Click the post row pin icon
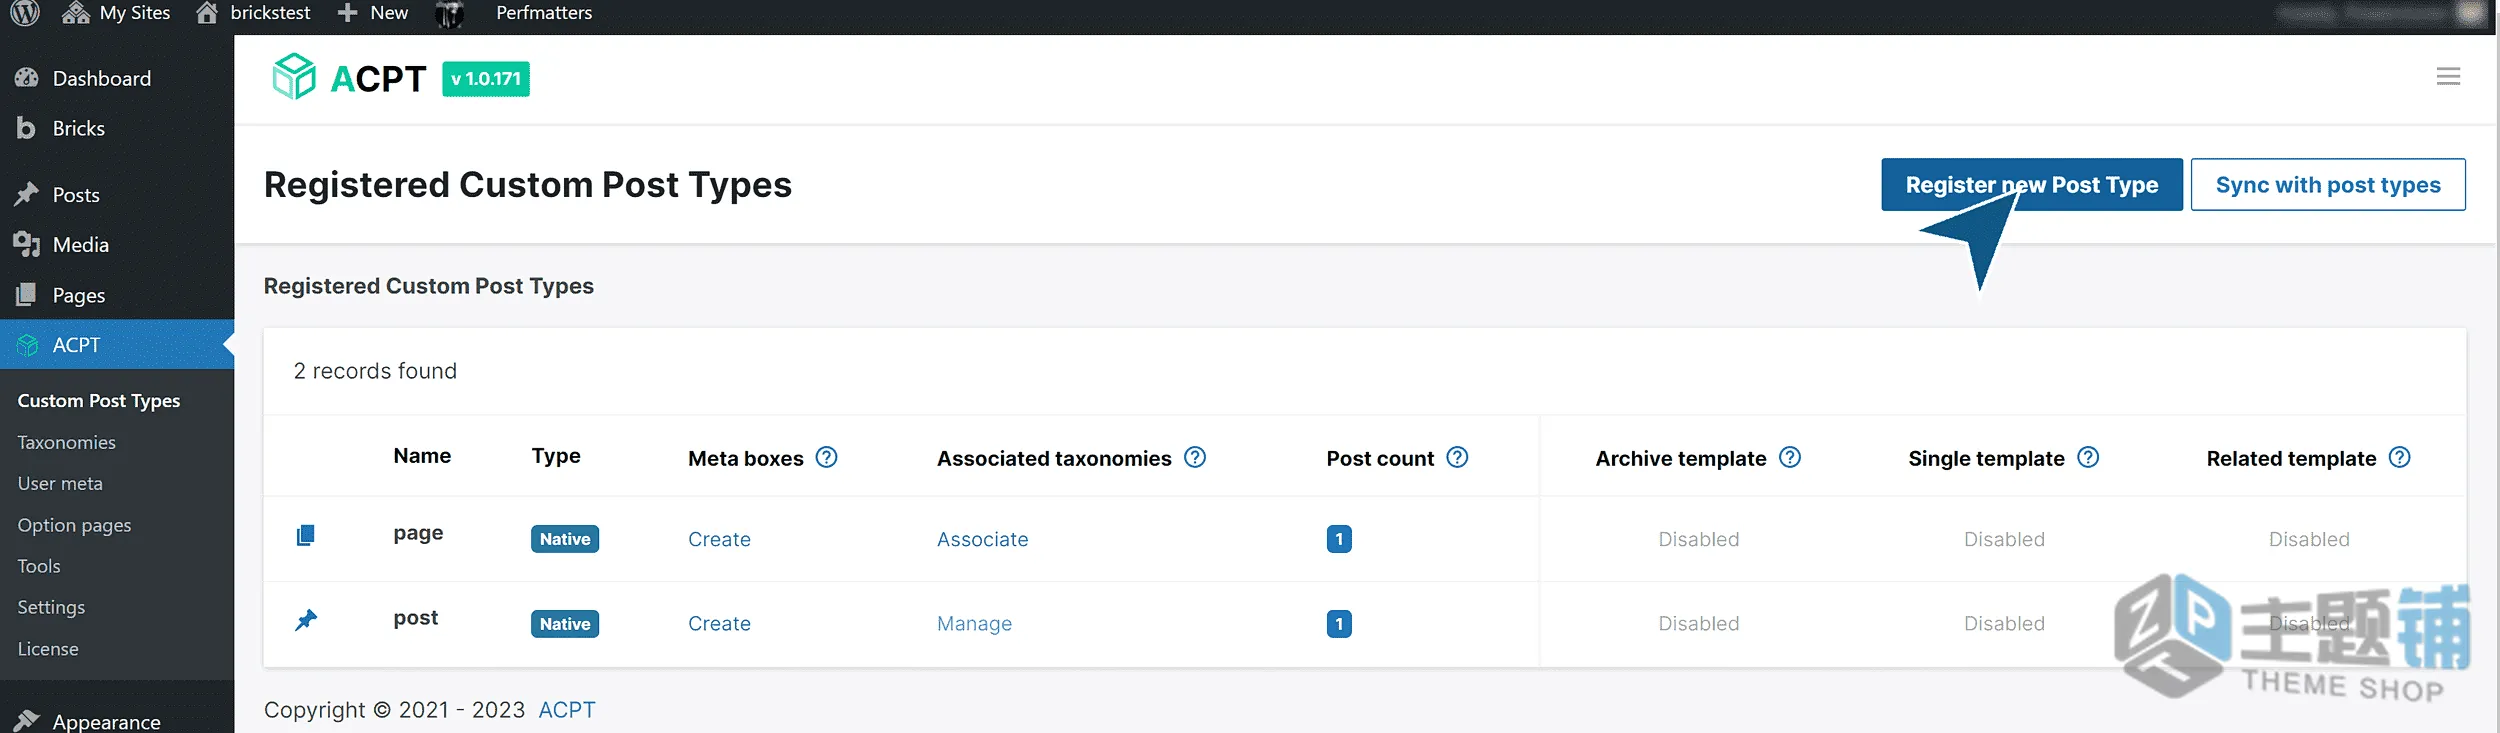 [x=306, y=620]
